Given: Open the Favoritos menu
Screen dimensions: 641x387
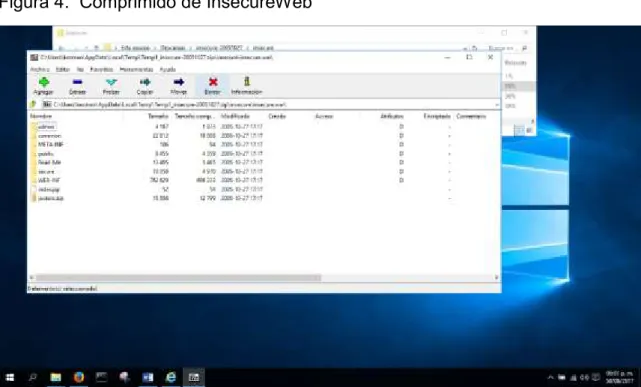Looking at the screenshot, I should tap(101, 69).
